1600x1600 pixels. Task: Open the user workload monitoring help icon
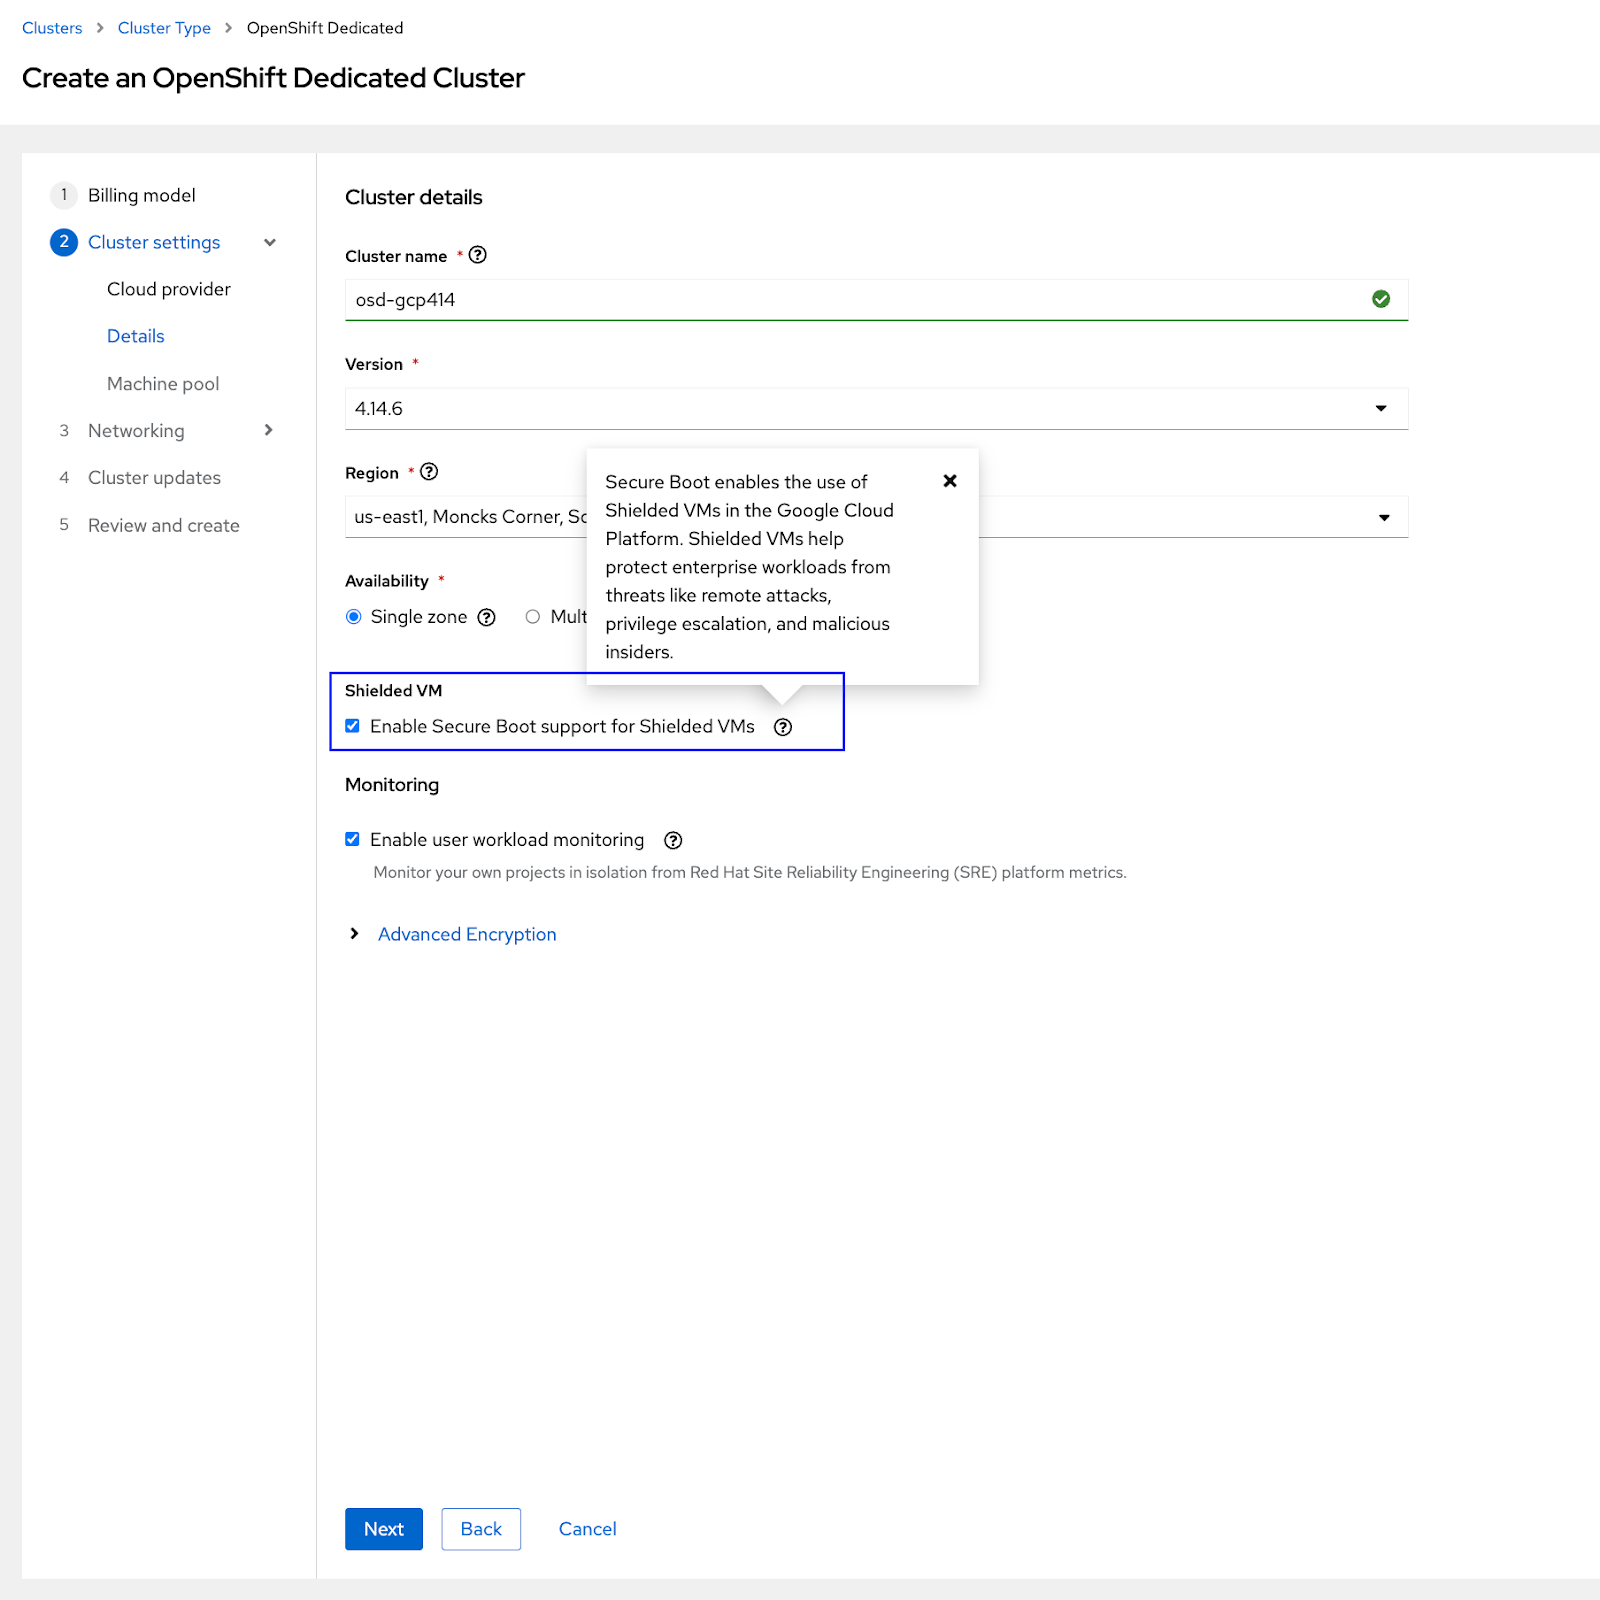672,840
